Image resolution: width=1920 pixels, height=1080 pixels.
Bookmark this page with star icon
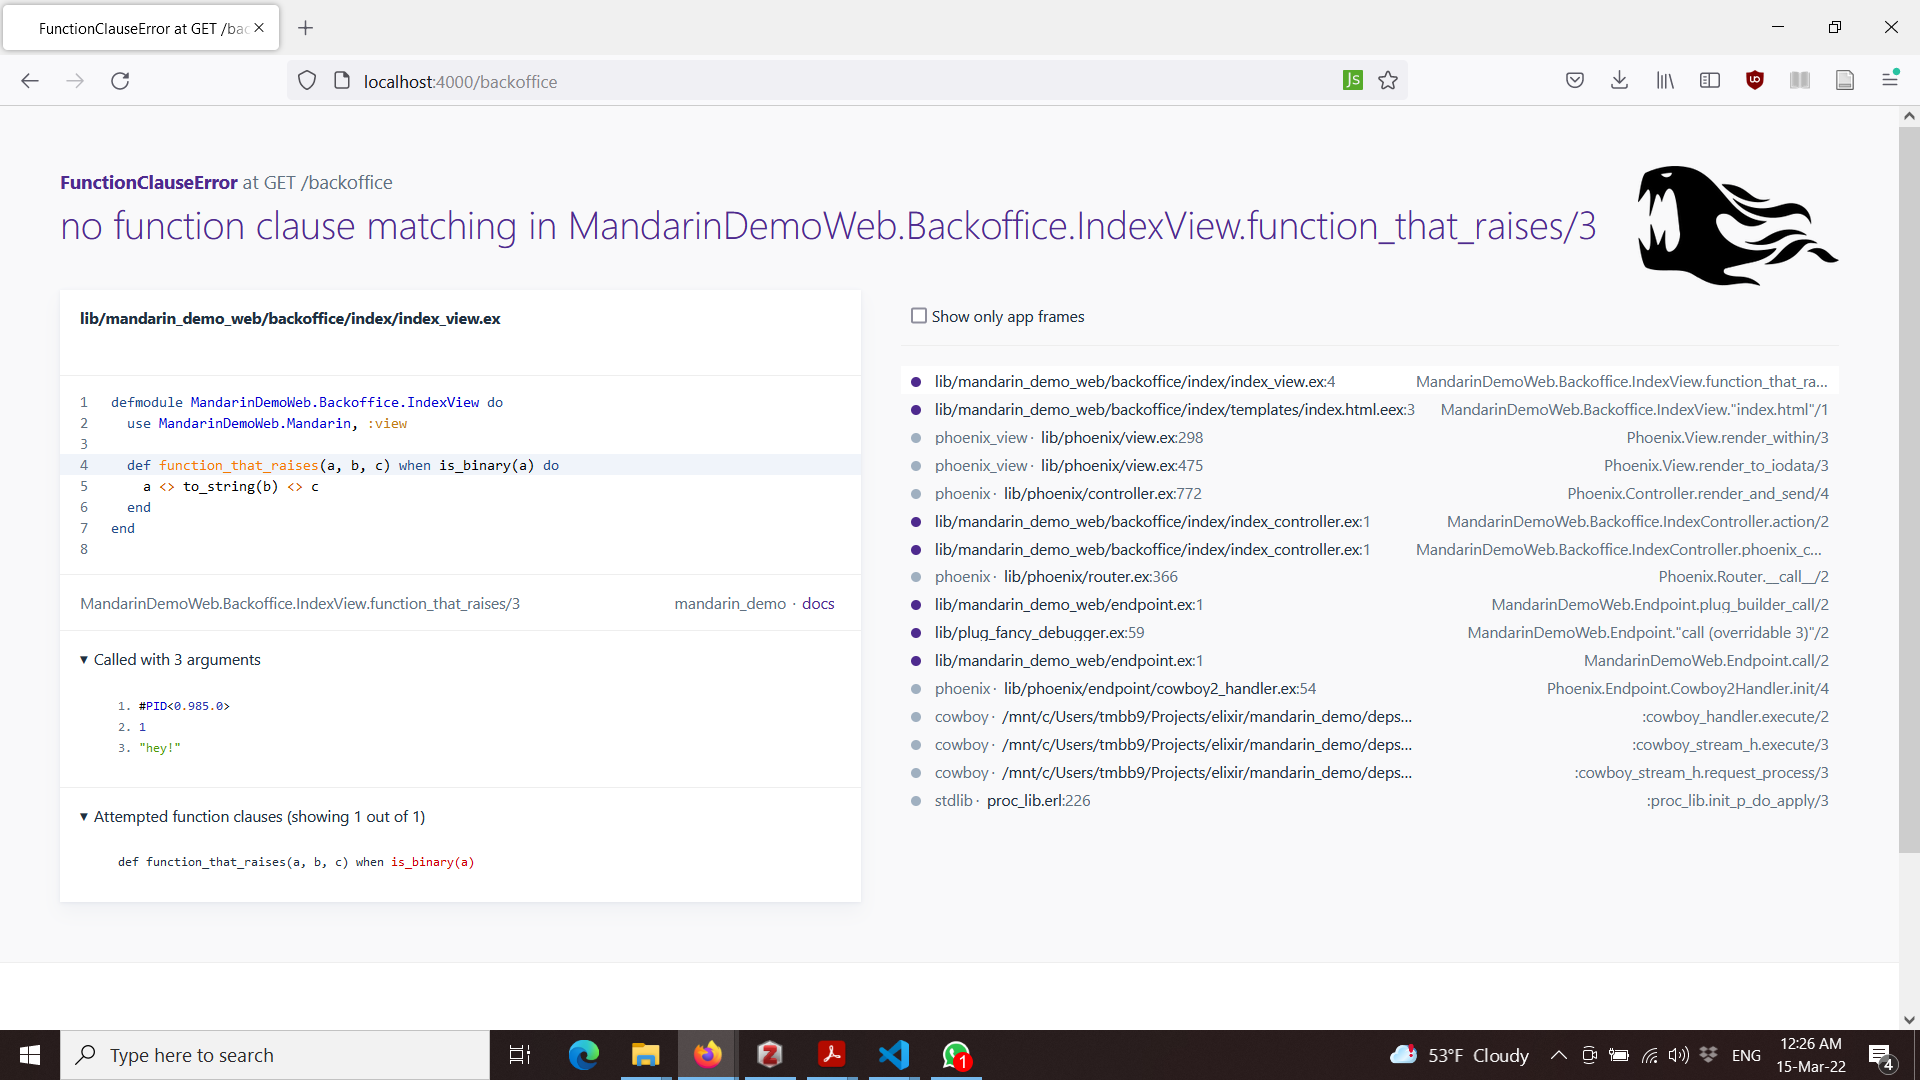(x=1388, y=81)
